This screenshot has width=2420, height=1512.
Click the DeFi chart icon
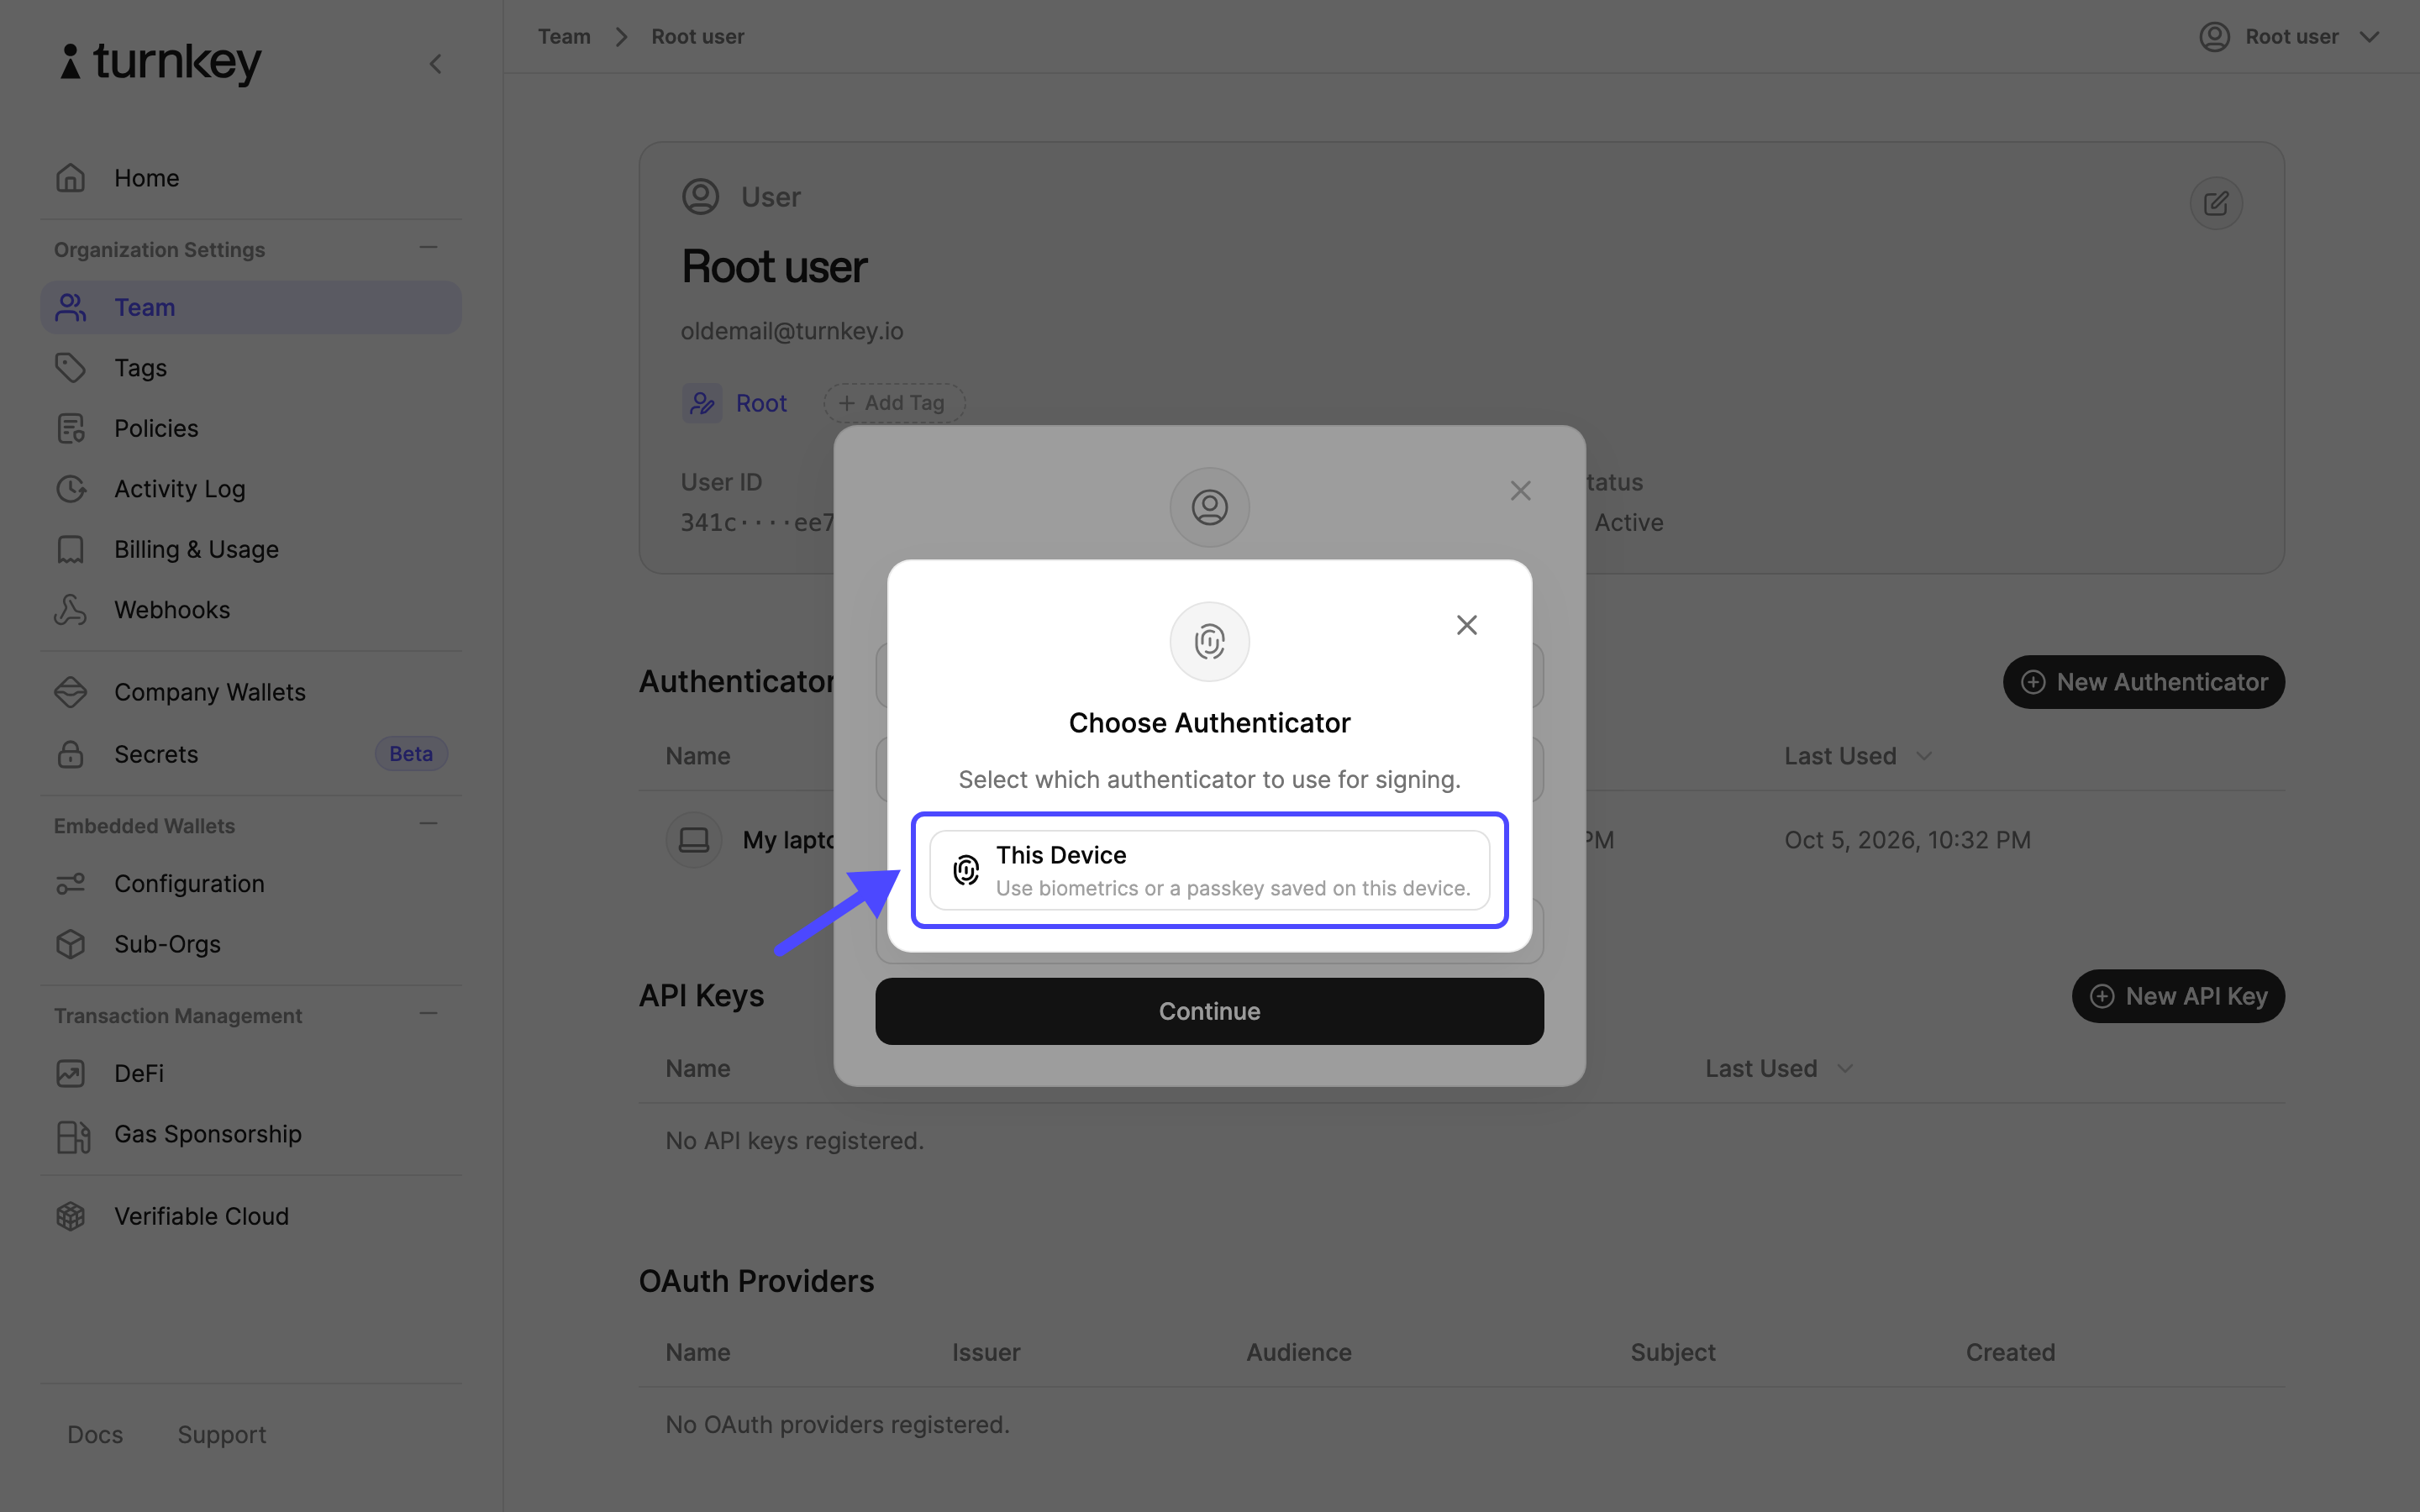coord(70,1073)
